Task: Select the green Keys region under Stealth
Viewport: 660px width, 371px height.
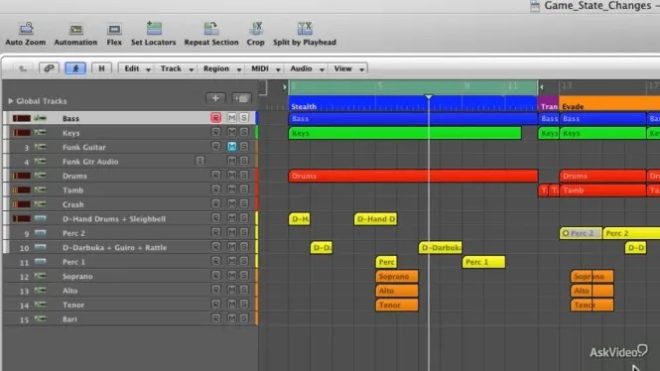Action: click(x=405, y=133)
